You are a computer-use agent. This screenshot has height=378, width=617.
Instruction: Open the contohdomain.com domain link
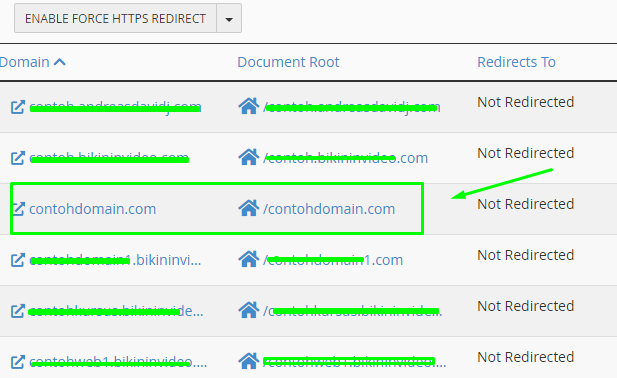coord(92,209)
